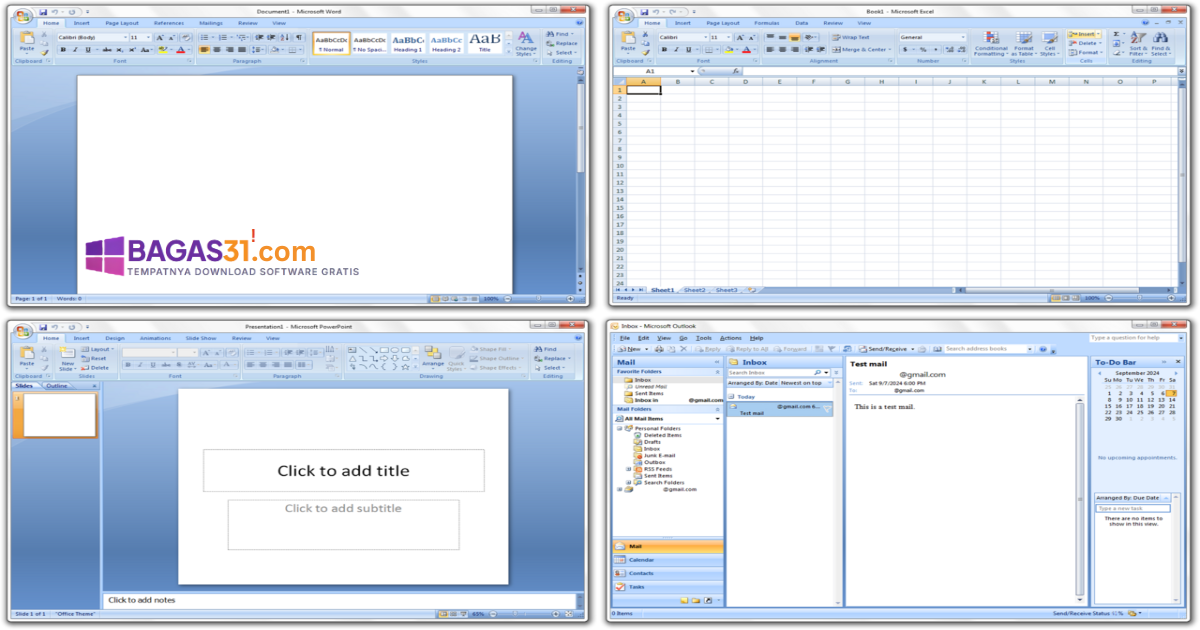Click Conditional Formatting in Excel

coord(991,44)
